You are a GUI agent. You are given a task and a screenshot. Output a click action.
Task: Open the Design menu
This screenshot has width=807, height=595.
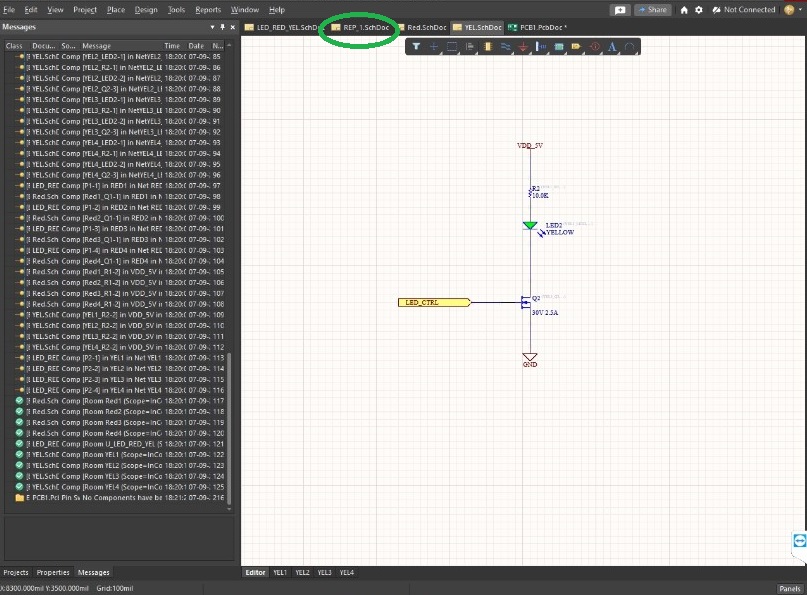[x=146, y=10]
